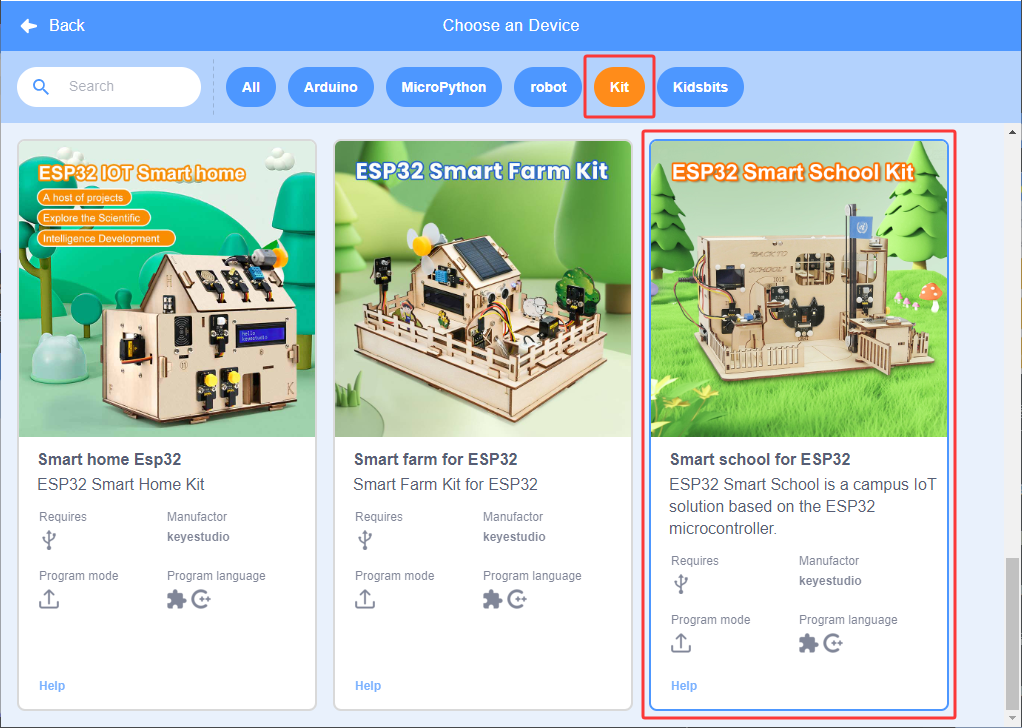Click USB requires icon on Smart home card
1022x728 pixels.
pyautogui.click(x=49, y=540)
